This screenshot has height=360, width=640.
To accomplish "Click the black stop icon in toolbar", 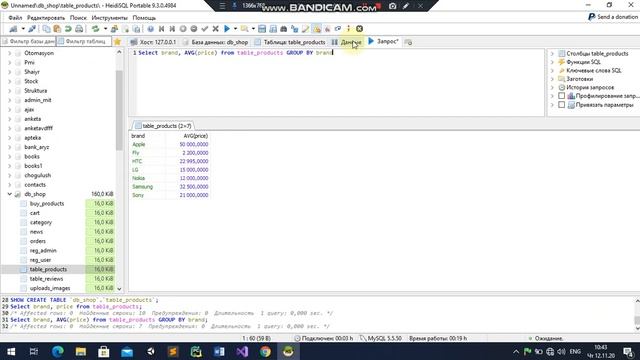I will pyautogui.click(x=359, y=29).
